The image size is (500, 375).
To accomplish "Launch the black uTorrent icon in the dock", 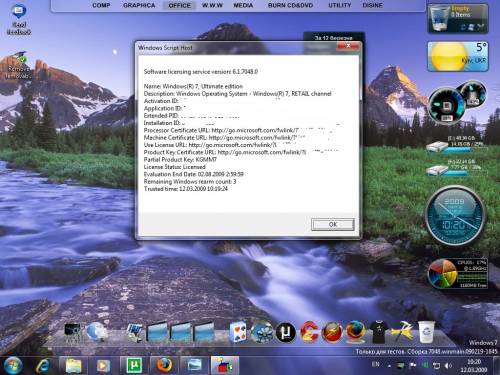I will [286, 332].
